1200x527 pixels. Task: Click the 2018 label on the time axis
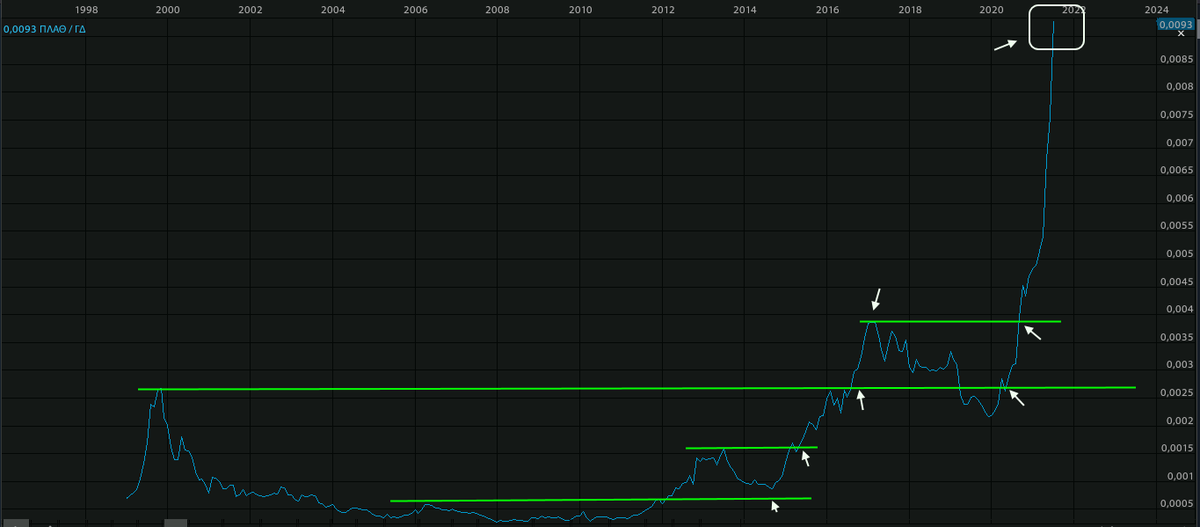point(910,9)
